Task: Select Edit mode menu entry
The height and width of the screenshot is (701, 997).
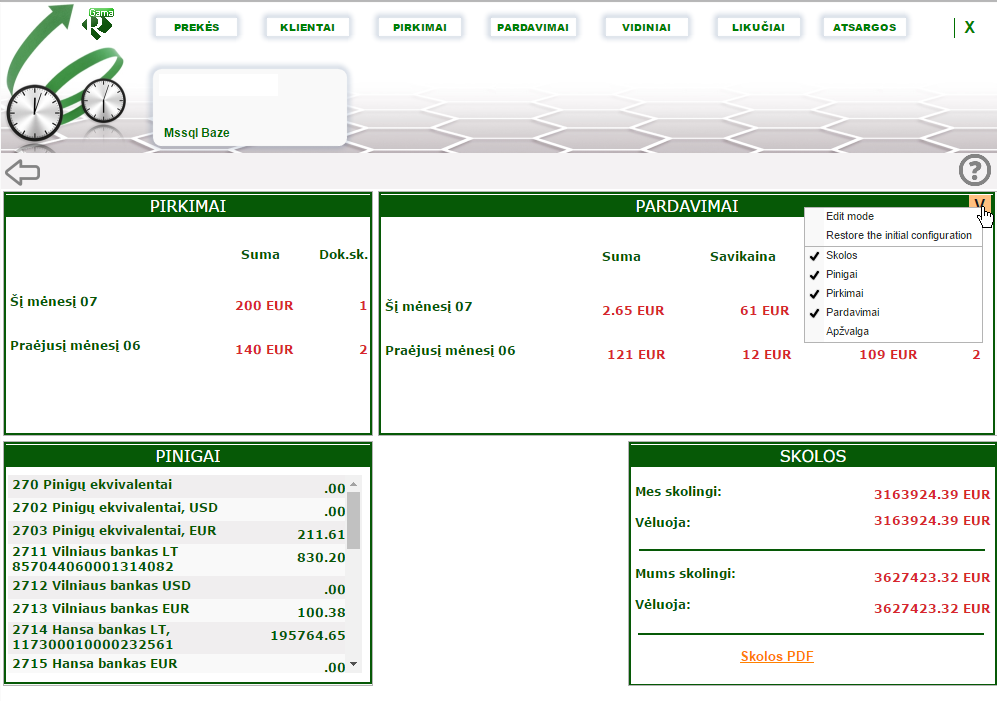Action: (849, 217)
